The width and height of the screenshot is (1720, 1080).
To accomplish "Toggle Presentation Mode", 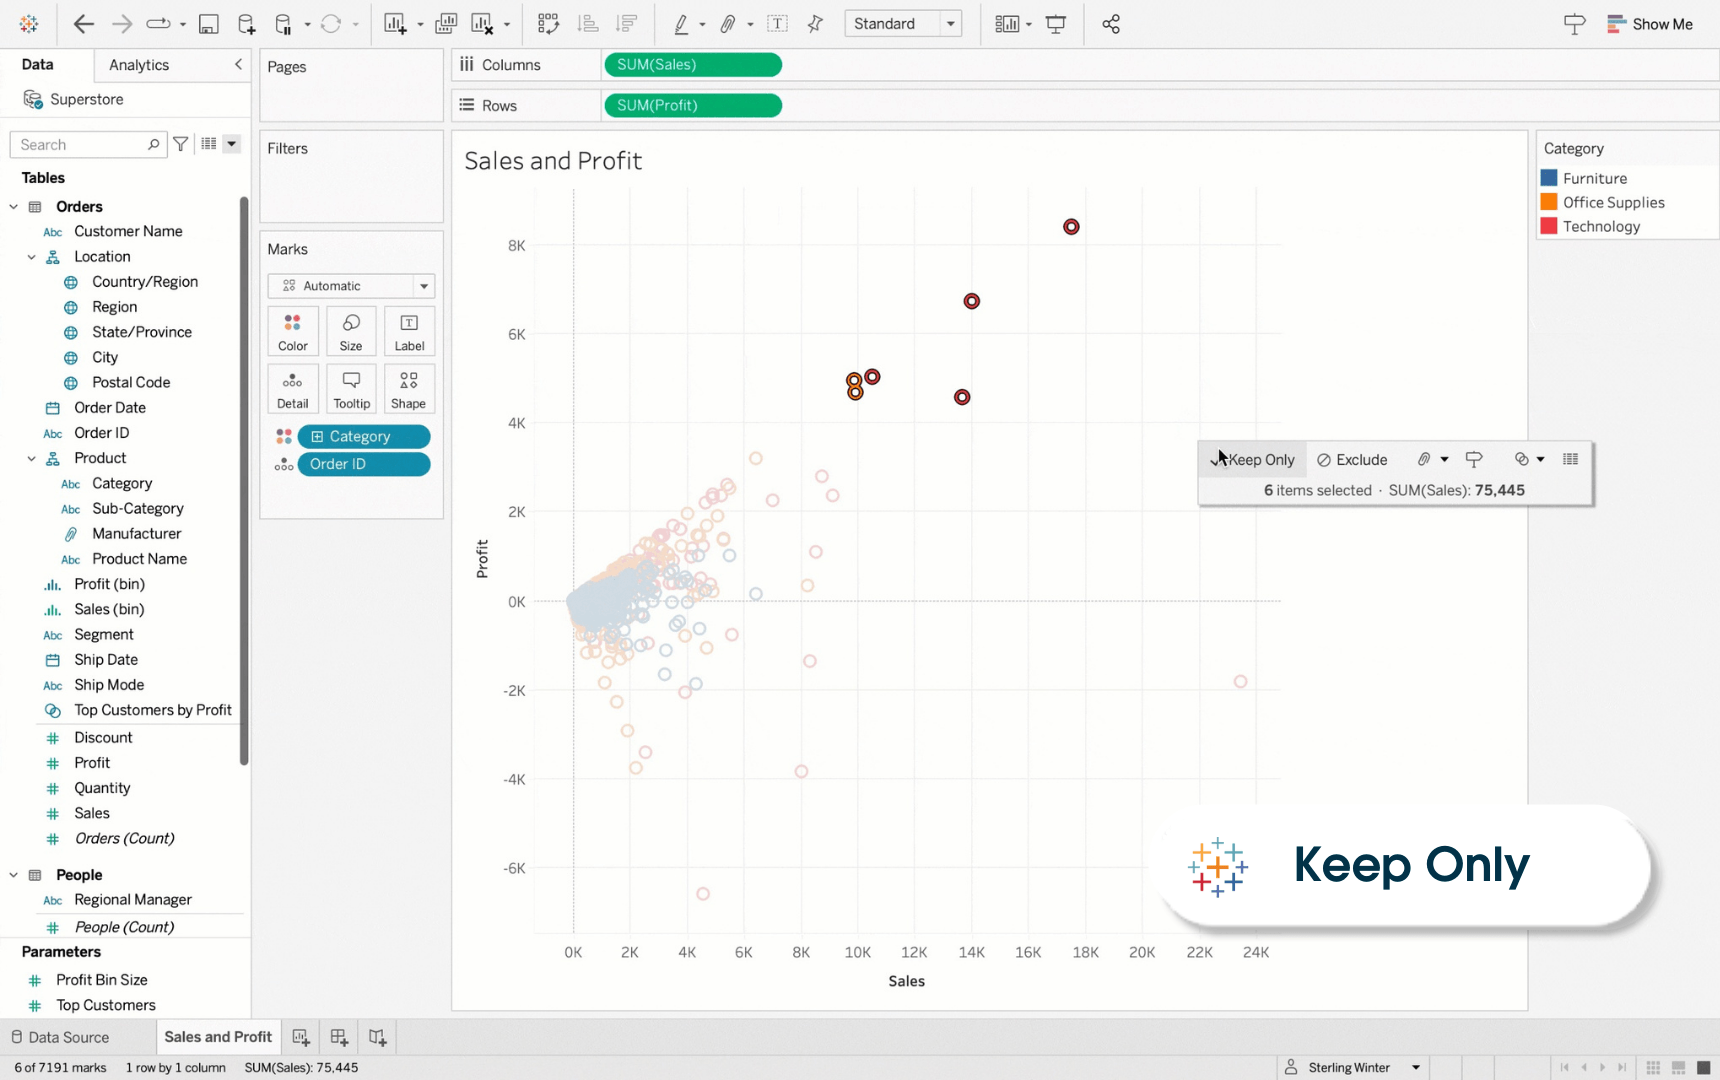I will pos(1056,23).
